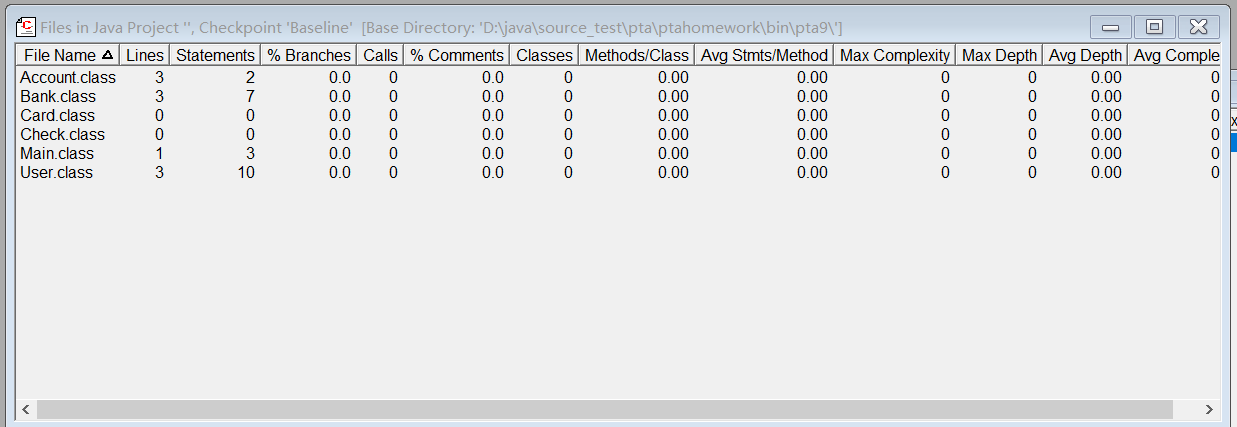Maximize the Files in Java Project window
The height and width of the screenshot is (427, 1237).
point(1154,27)
